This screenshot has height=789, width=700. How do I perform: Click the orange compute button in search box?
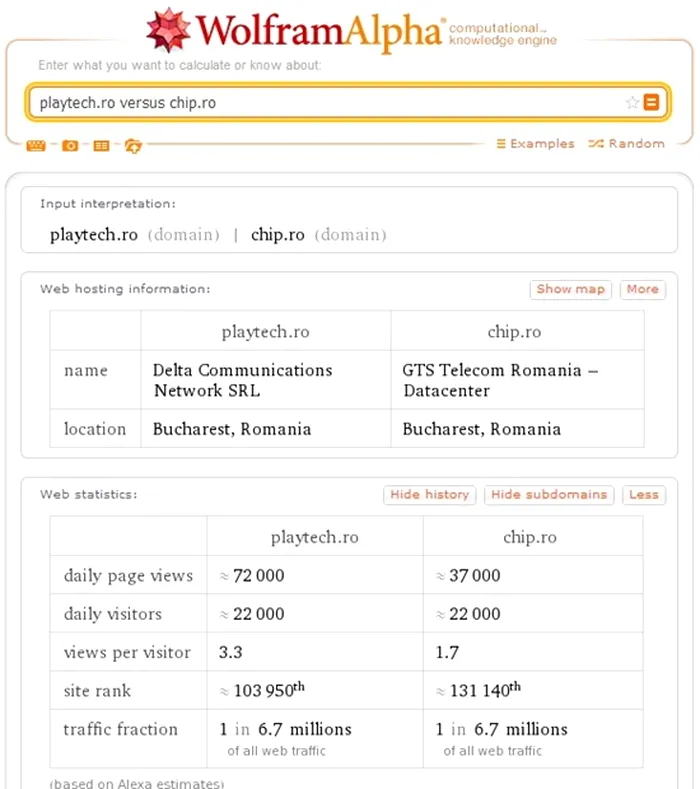[x=651, y=102]
